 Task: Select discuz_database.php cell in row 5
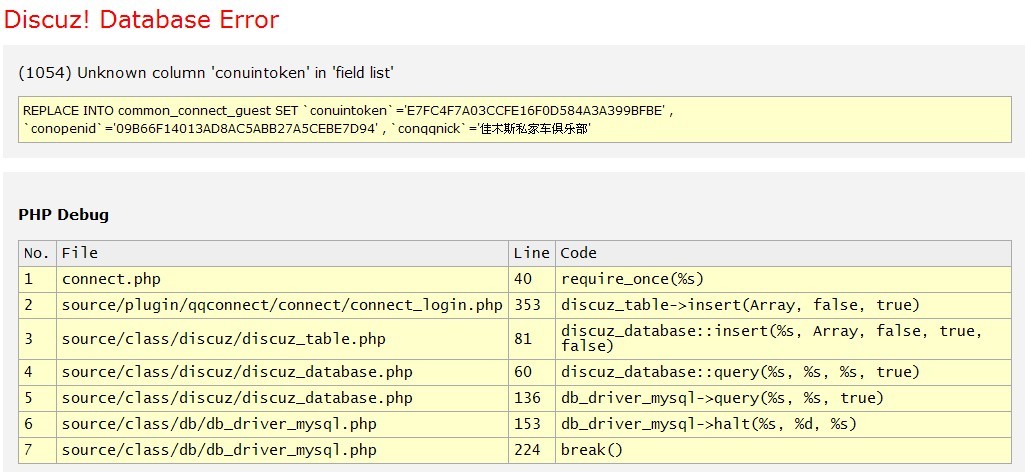[x=282, y=398]
